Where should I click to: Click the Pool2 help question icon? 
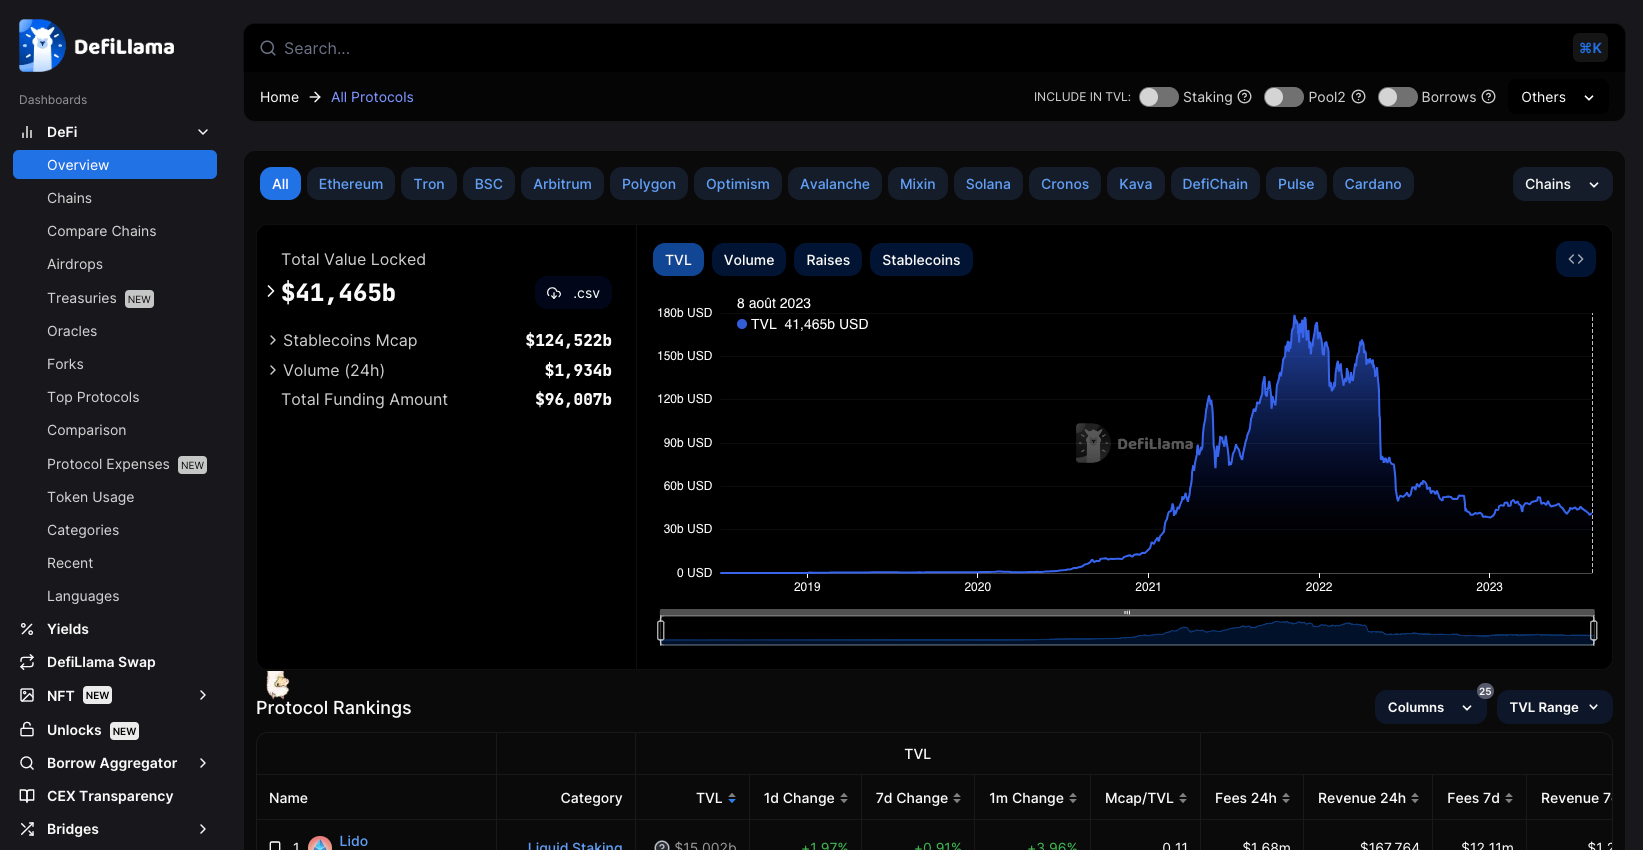tap(1358, 97)
